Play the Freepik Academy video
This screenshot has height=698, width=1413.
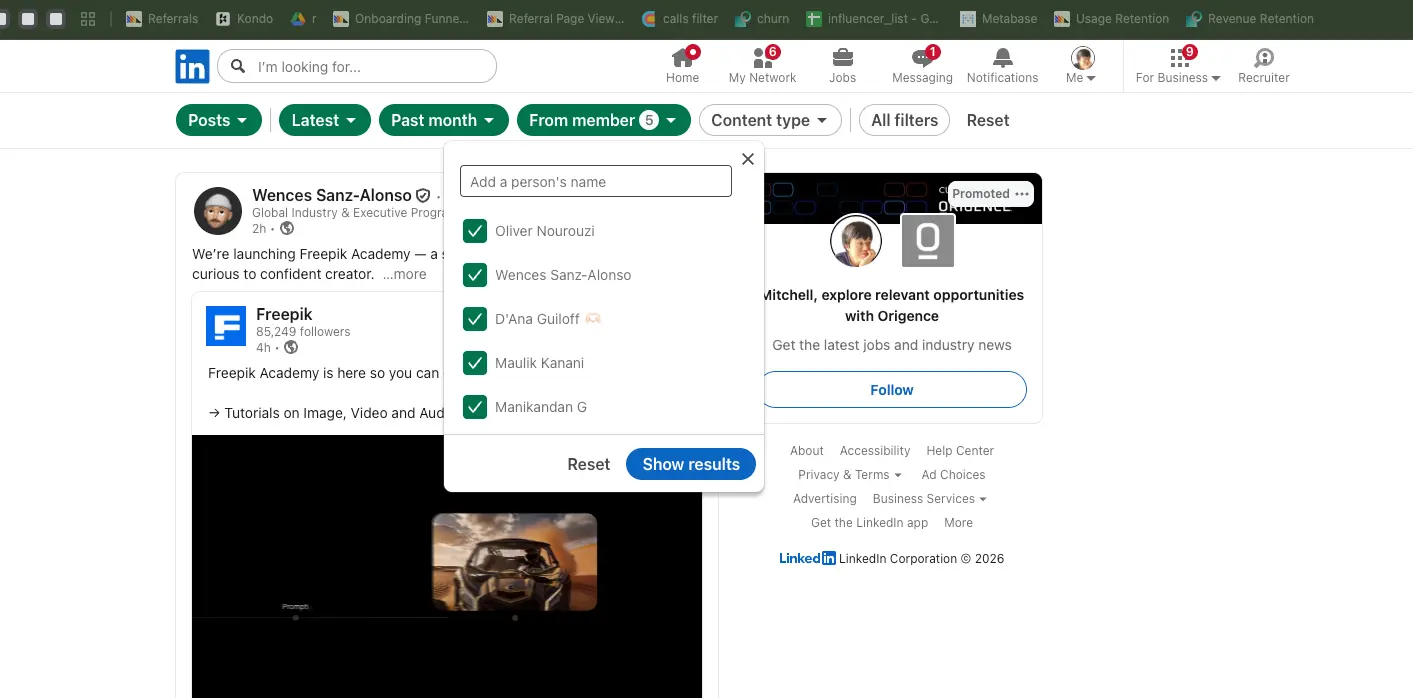pos(447,566)
